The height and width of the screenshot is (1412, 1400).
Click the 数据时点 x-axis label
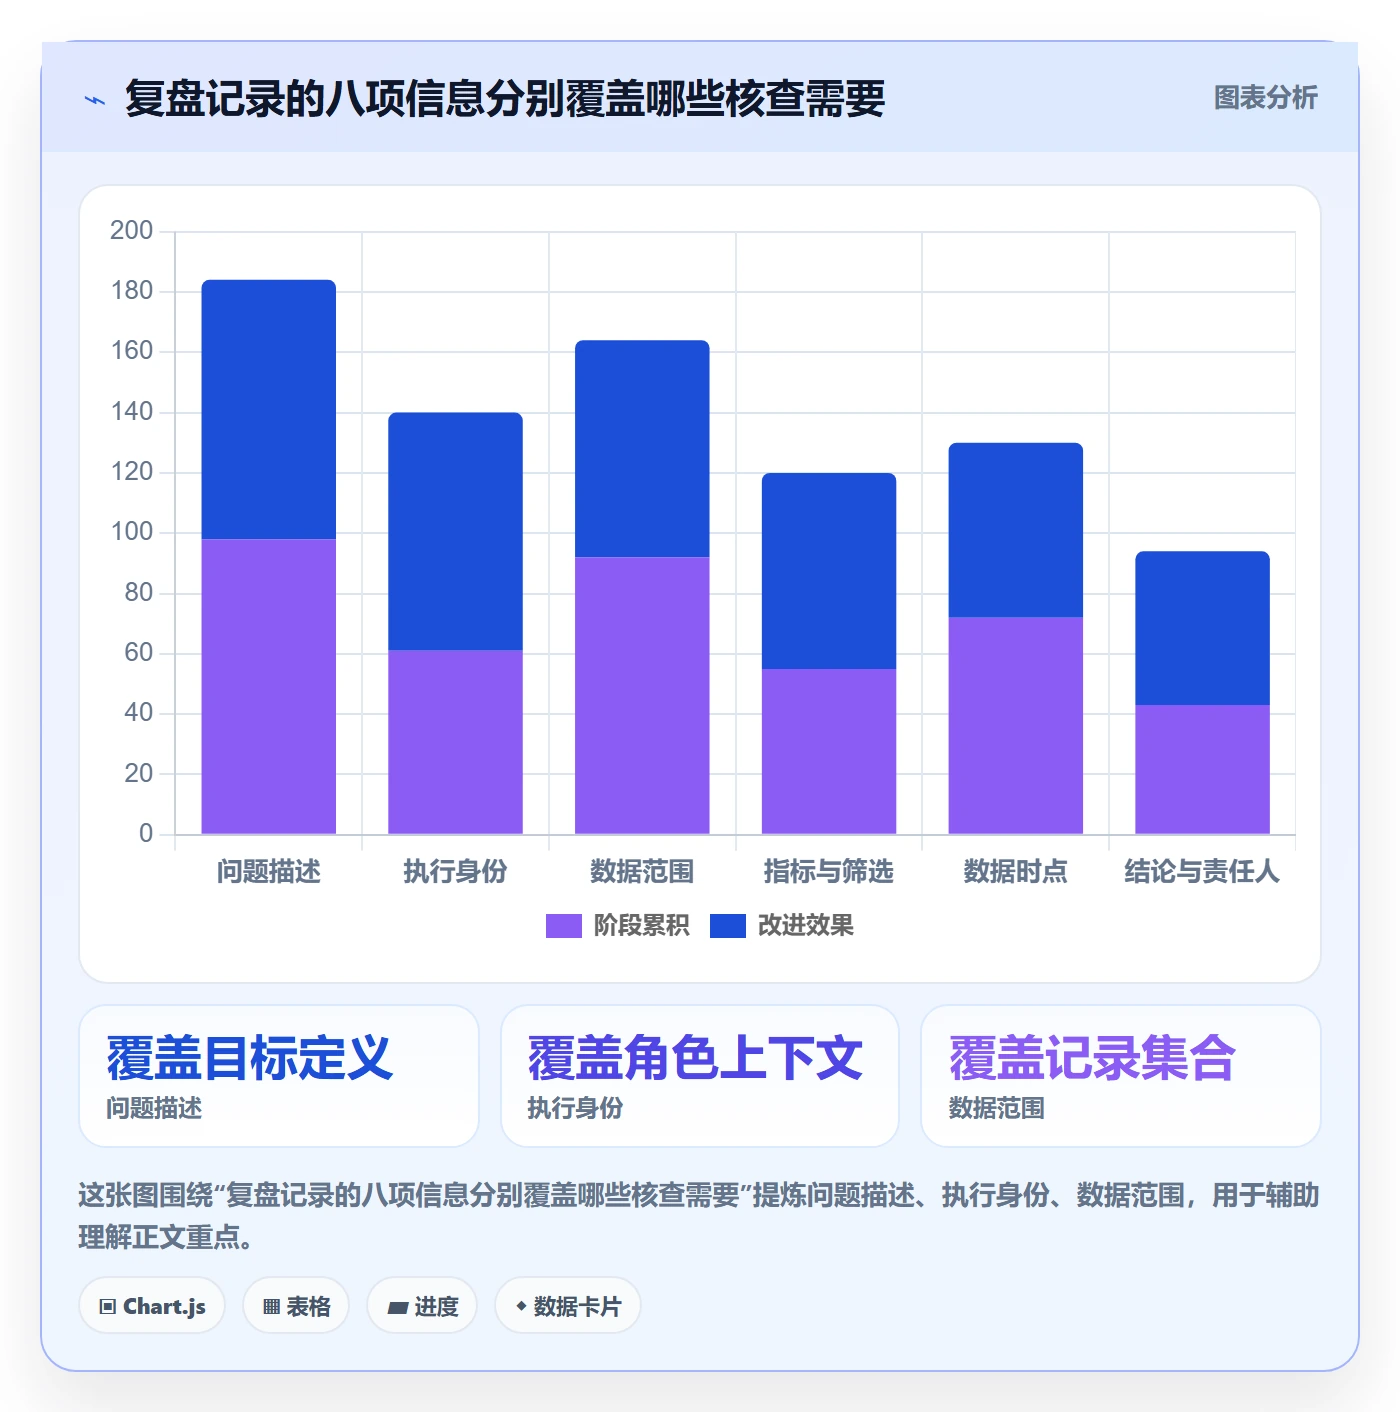point(1016,872)
